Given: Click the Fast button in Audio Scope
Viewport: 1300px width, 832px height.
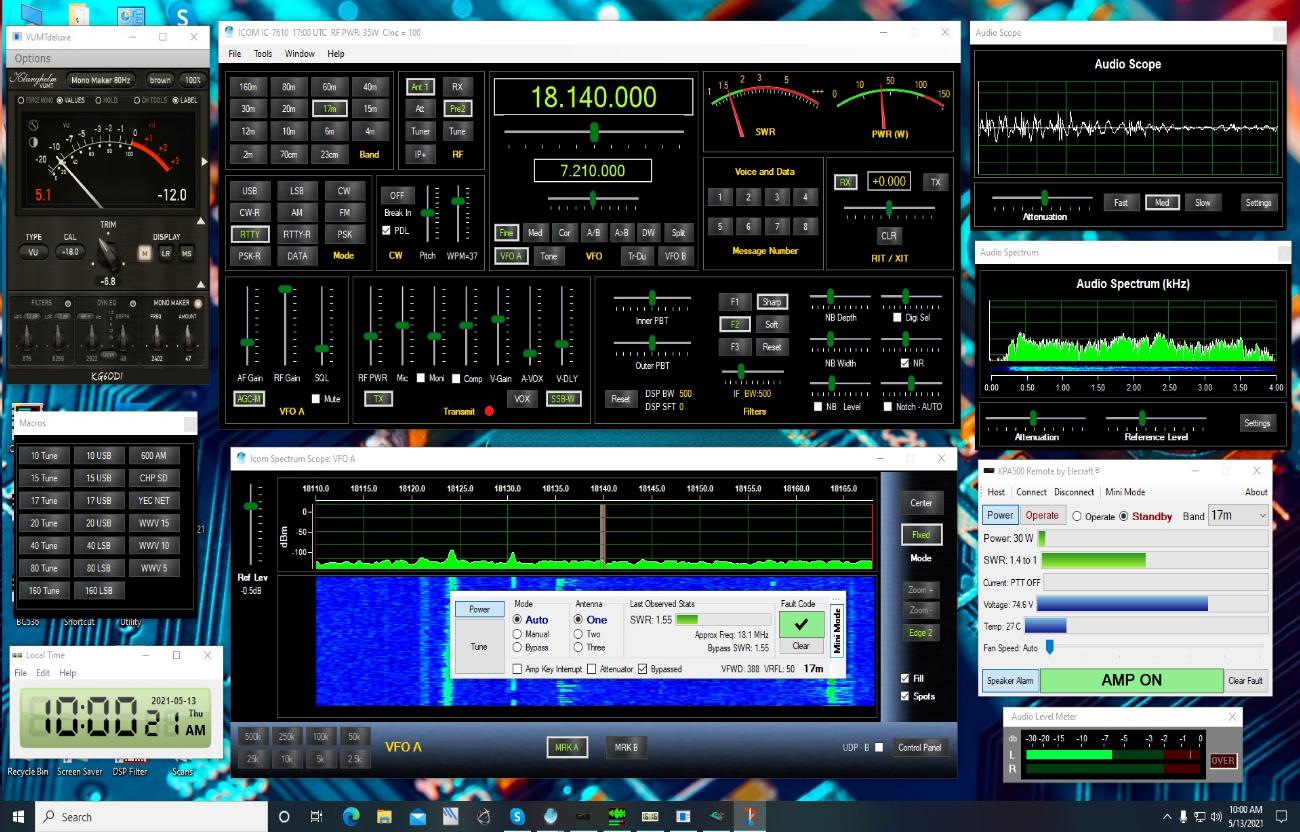Looking at the screenshot, I should coord(1121,202).
